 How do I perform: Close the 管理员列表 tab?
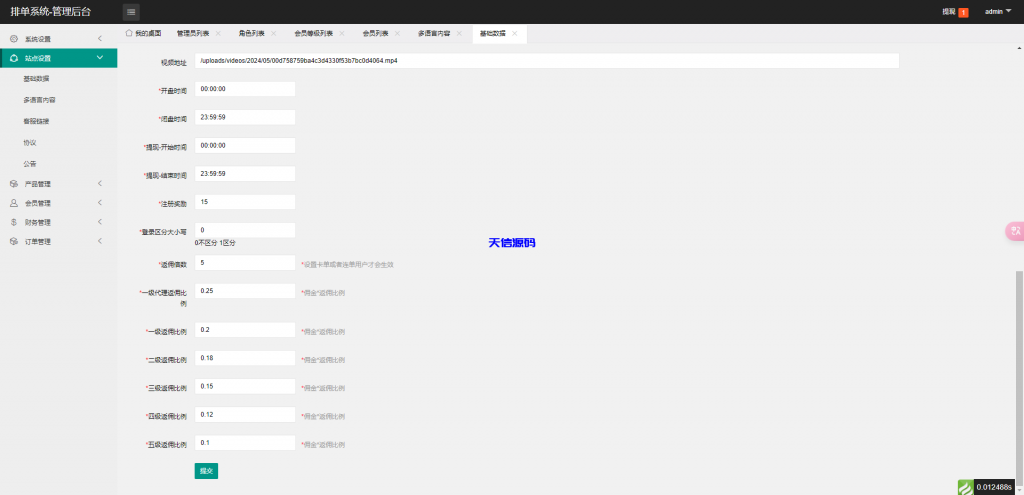point(218,33)
